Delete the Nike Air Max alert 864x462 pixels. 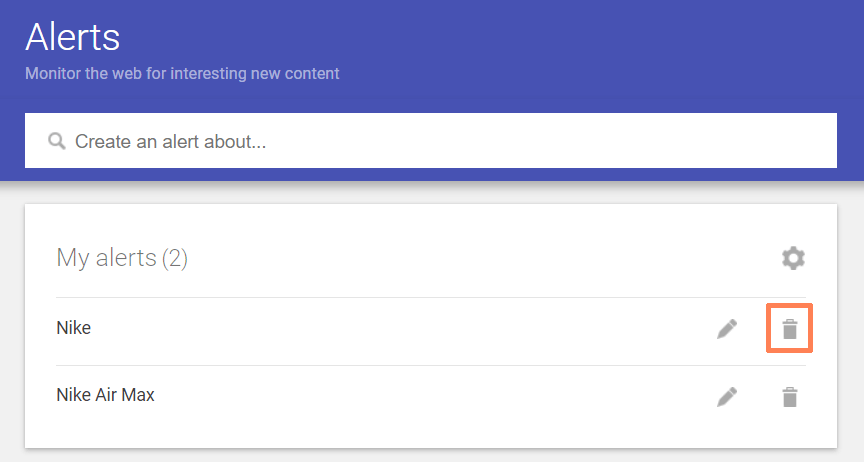point(790,396)
